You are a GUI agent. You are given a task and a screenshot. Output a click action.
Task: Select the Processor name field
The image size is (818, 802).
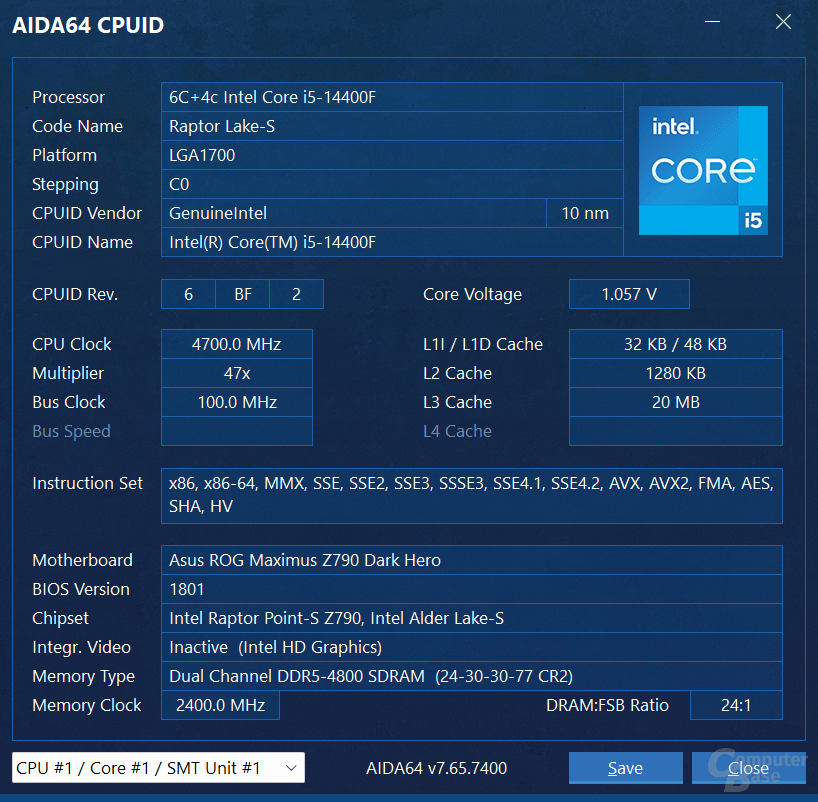pyautogui.click(x=393, y=97)
